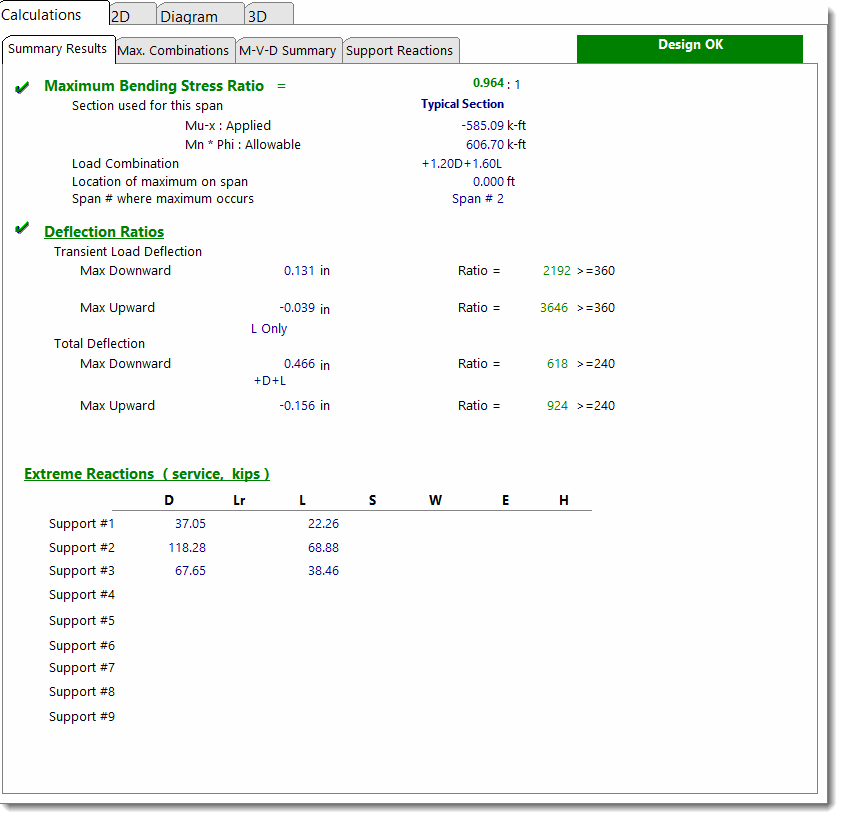Image resolution: width=843 pixels, height=818 pixels.
Task: Click the Support #1 row label
Action: click(x=82, y=523)
